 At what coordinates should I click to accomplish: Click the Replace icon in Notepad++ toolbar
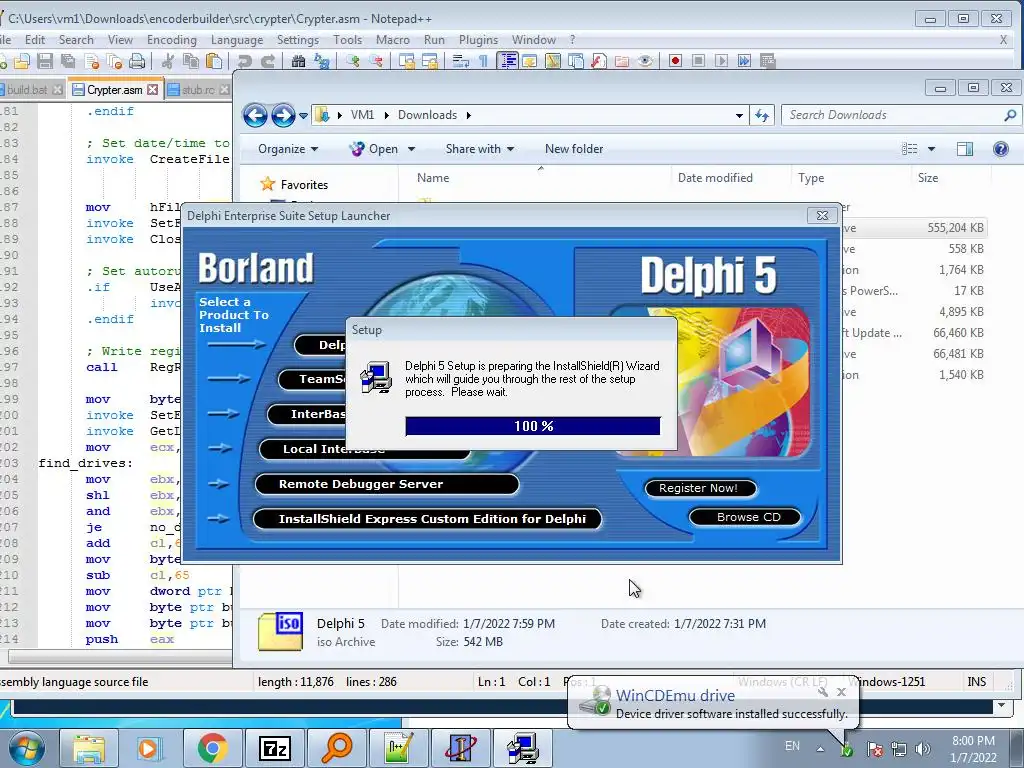click(x=321, y=61)
